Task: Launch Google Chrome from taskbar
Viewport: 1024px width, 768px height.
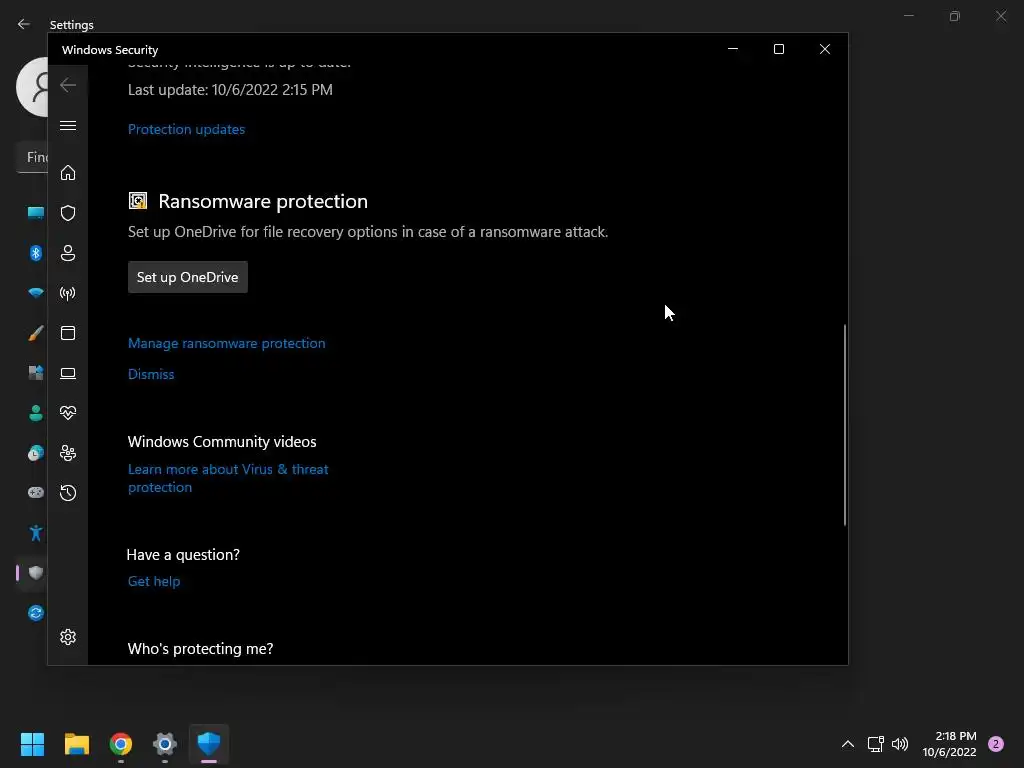Action: pos(121,744)
